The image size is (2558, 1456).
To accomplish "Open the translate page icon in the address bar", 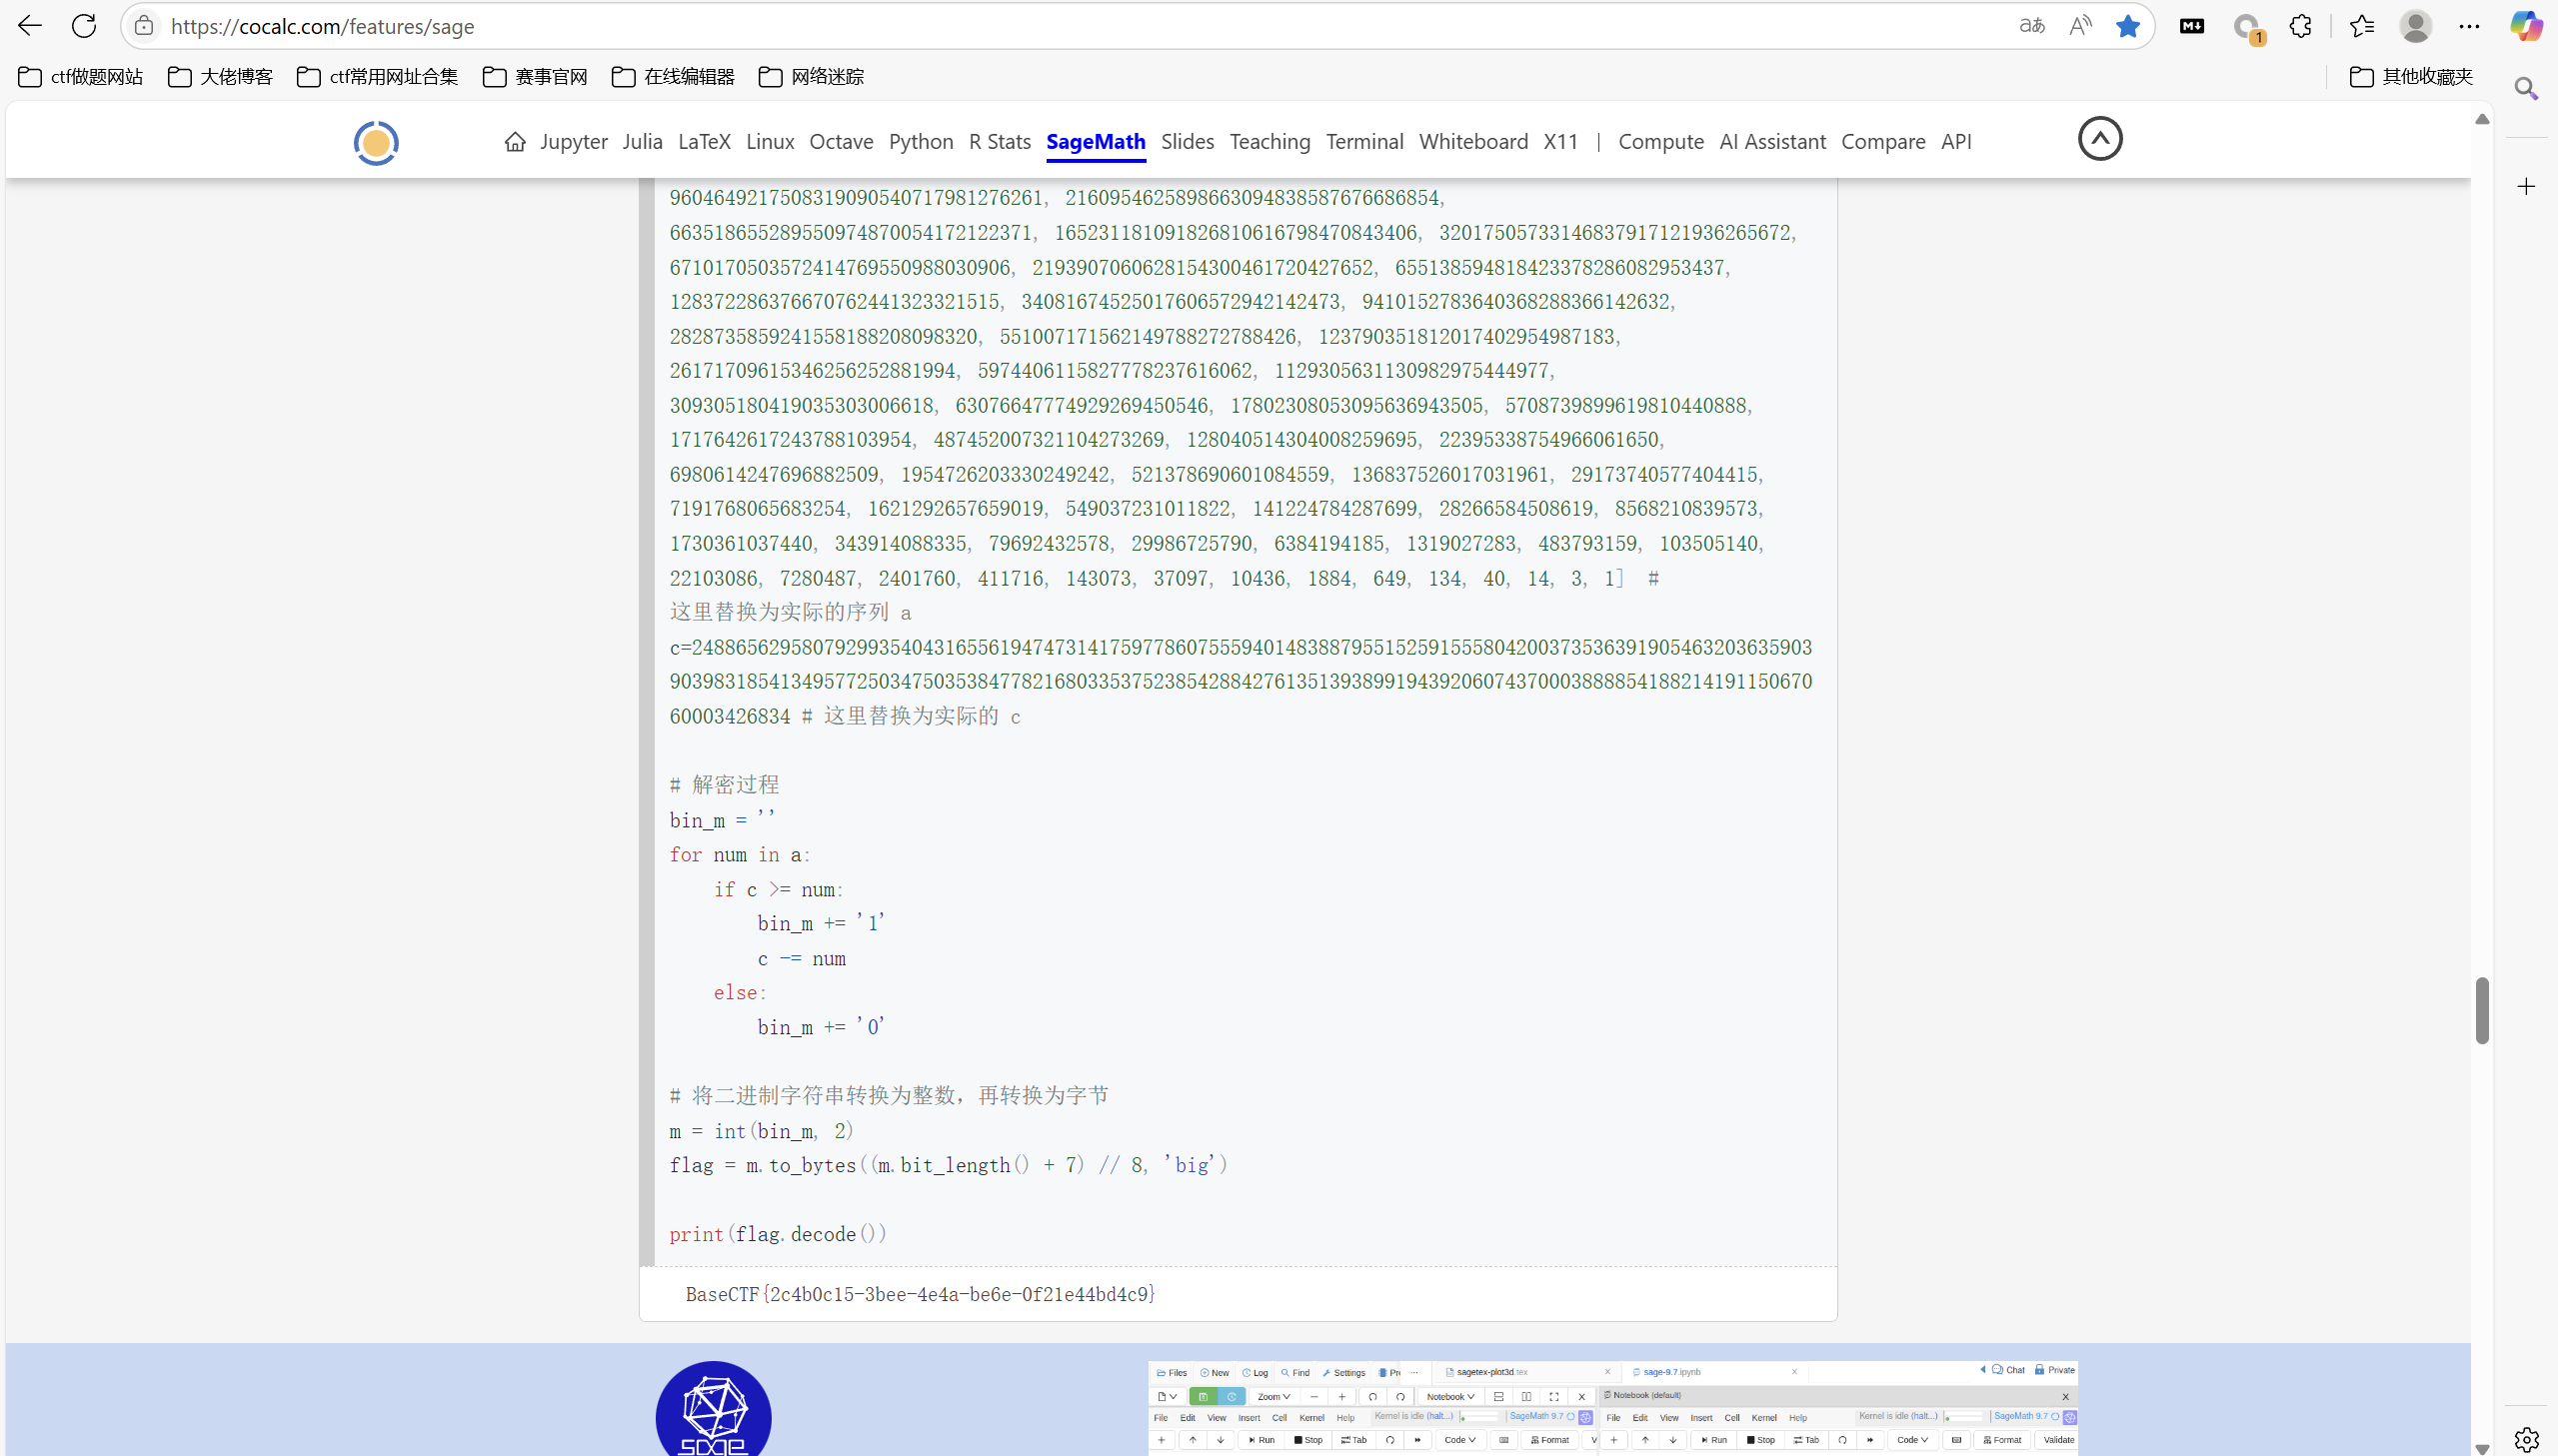I will [x=2031, y=26].
